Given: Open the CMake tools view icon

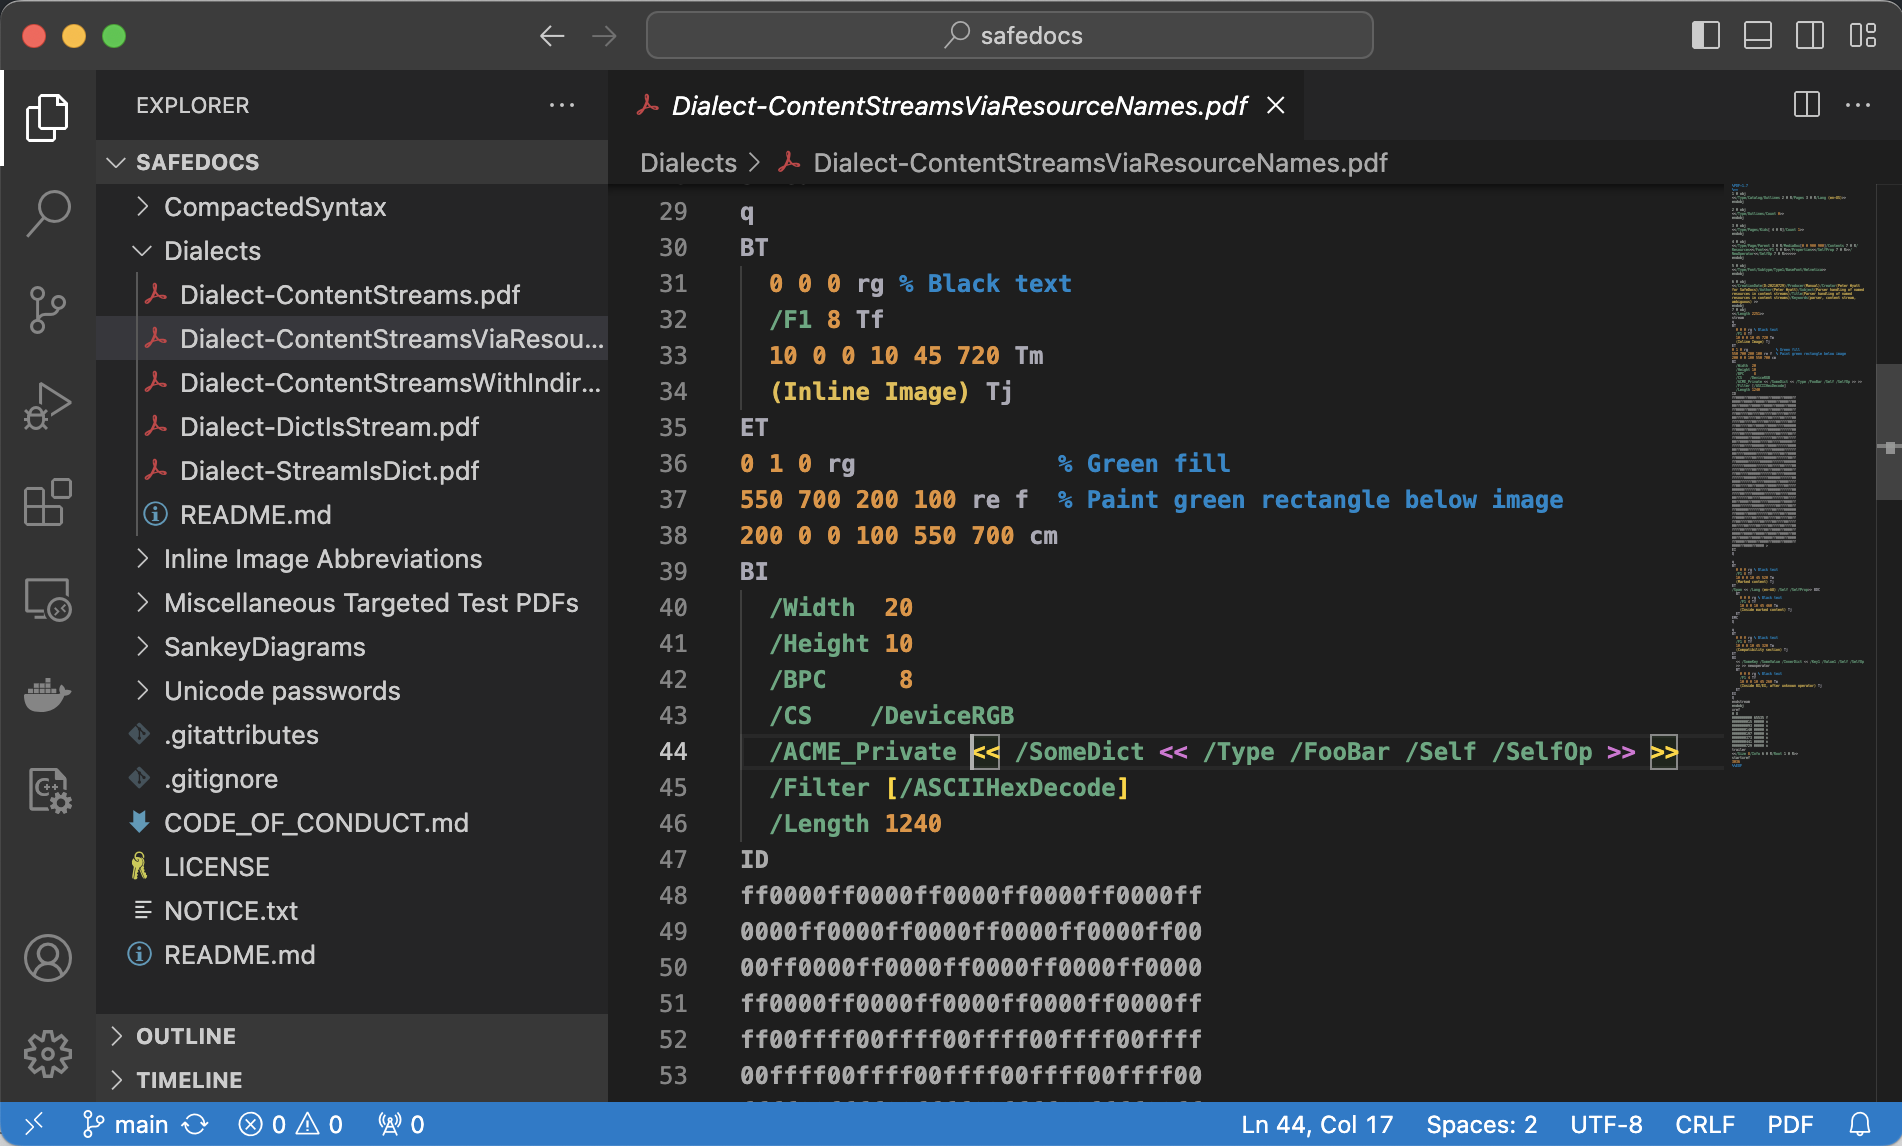Looking at the screenshot, I should point(47,791).
